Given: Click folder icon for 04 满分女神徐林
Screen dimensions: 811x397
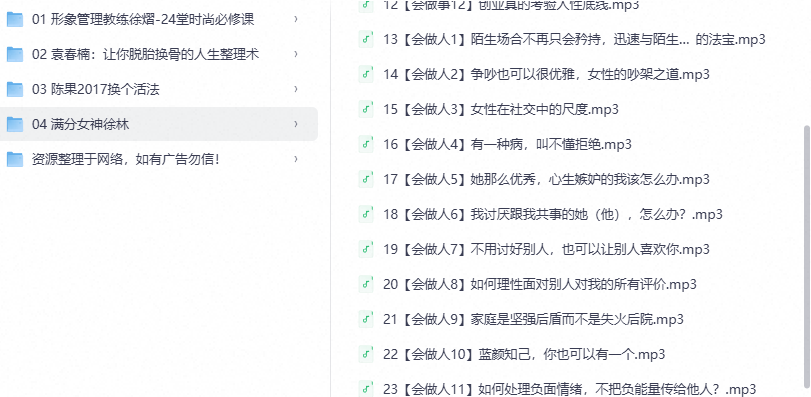Looking at the screenshot, I should tap(14, 124).
